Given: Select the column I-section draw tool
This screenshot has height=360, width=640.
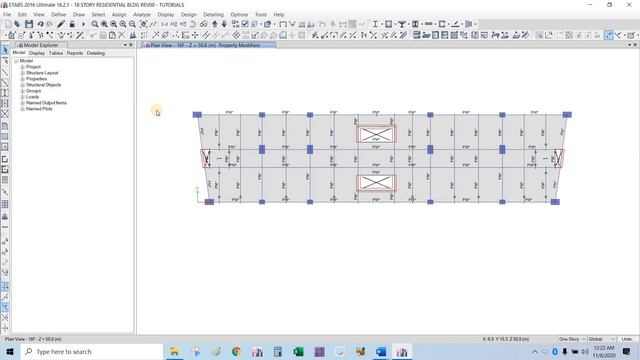Looking at the screenshot, I should coord(5,93).
